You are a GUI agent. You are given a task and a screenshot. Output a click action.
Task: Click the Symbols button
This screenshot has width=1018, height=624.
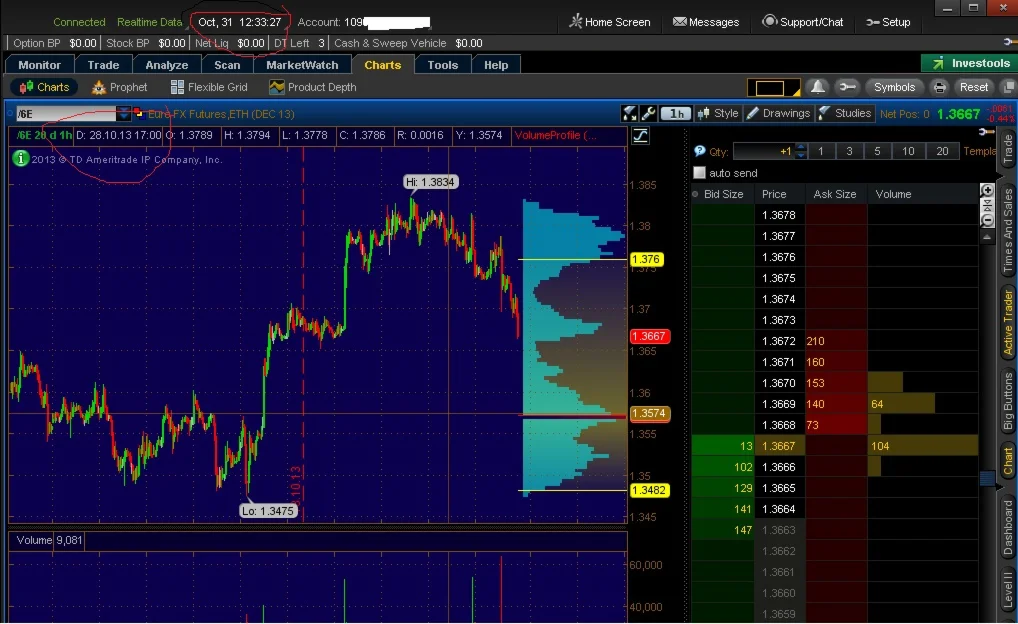tap(894, 87)
